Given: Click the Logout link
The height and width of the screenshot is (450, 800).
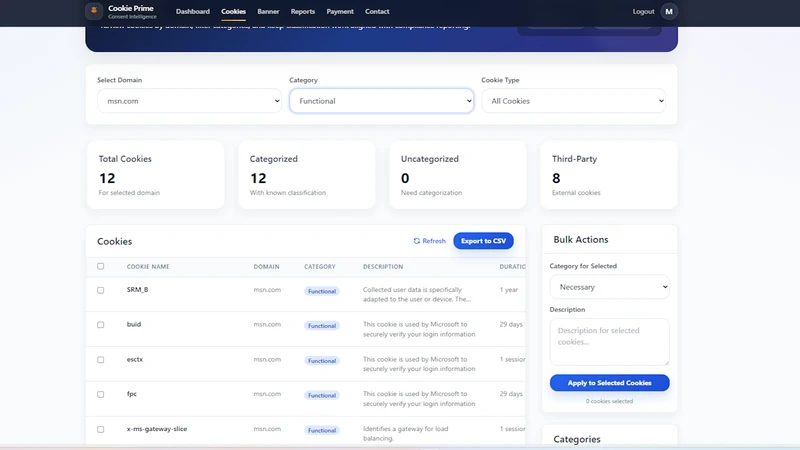Looking at the screenshot, I should point(643,11).
